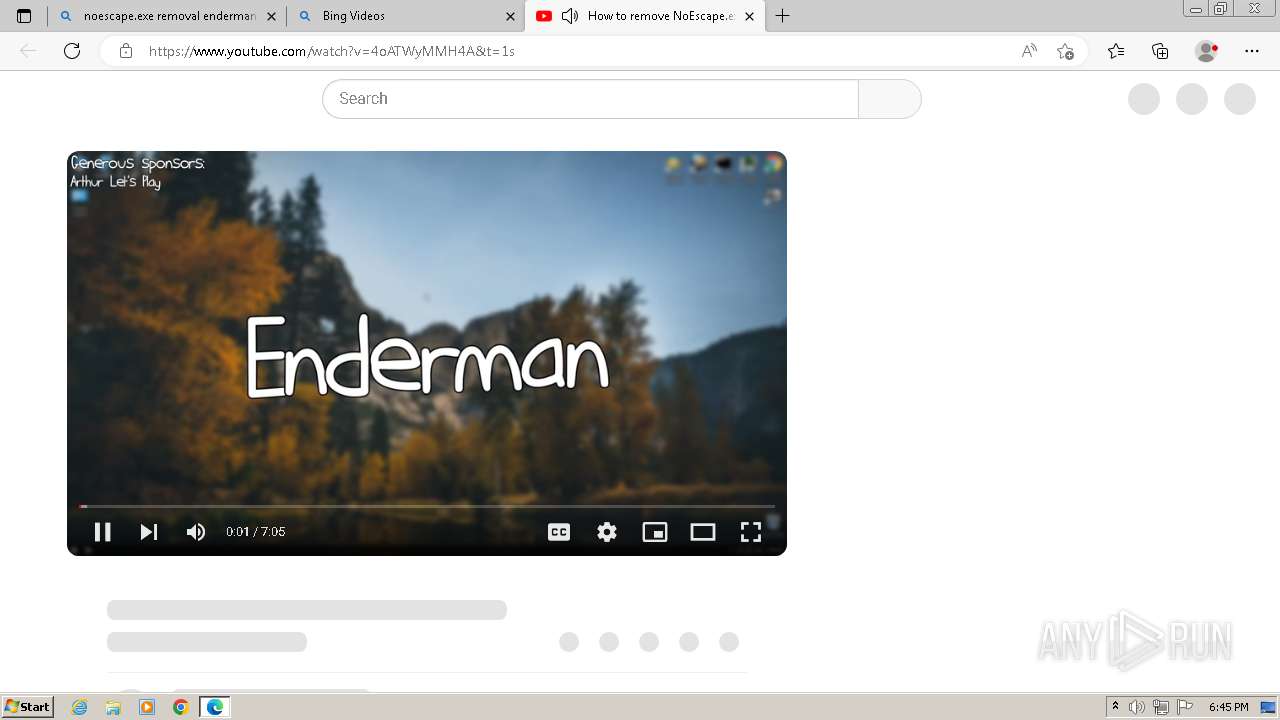
Task: Launch Chrome from taskbar
Action: click(180, 707)
